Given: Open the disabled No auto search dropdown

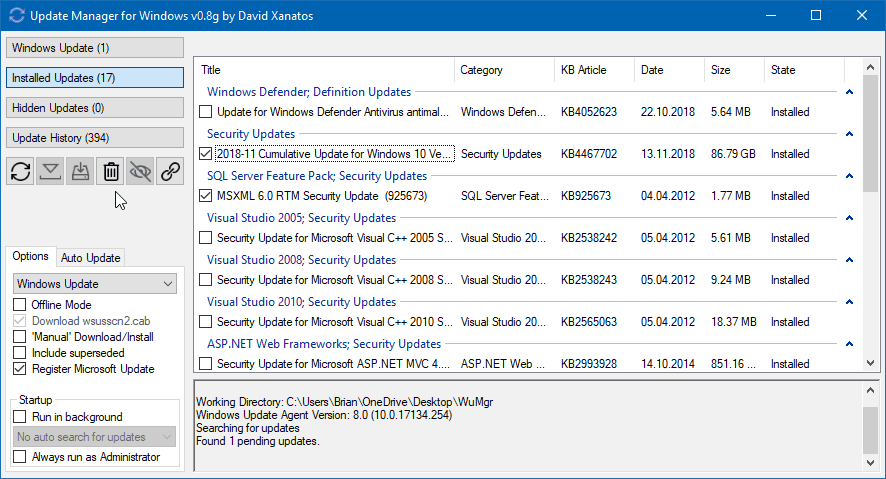Looking at the screenshot, I should [94, 437].
